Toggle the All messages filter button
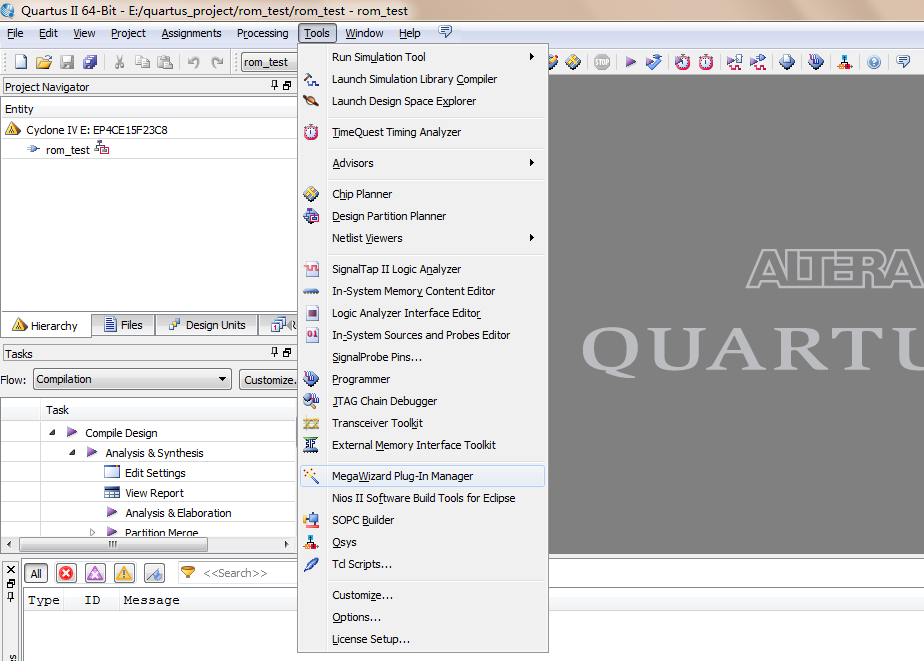924x661 pixels. tap(36, 573)
